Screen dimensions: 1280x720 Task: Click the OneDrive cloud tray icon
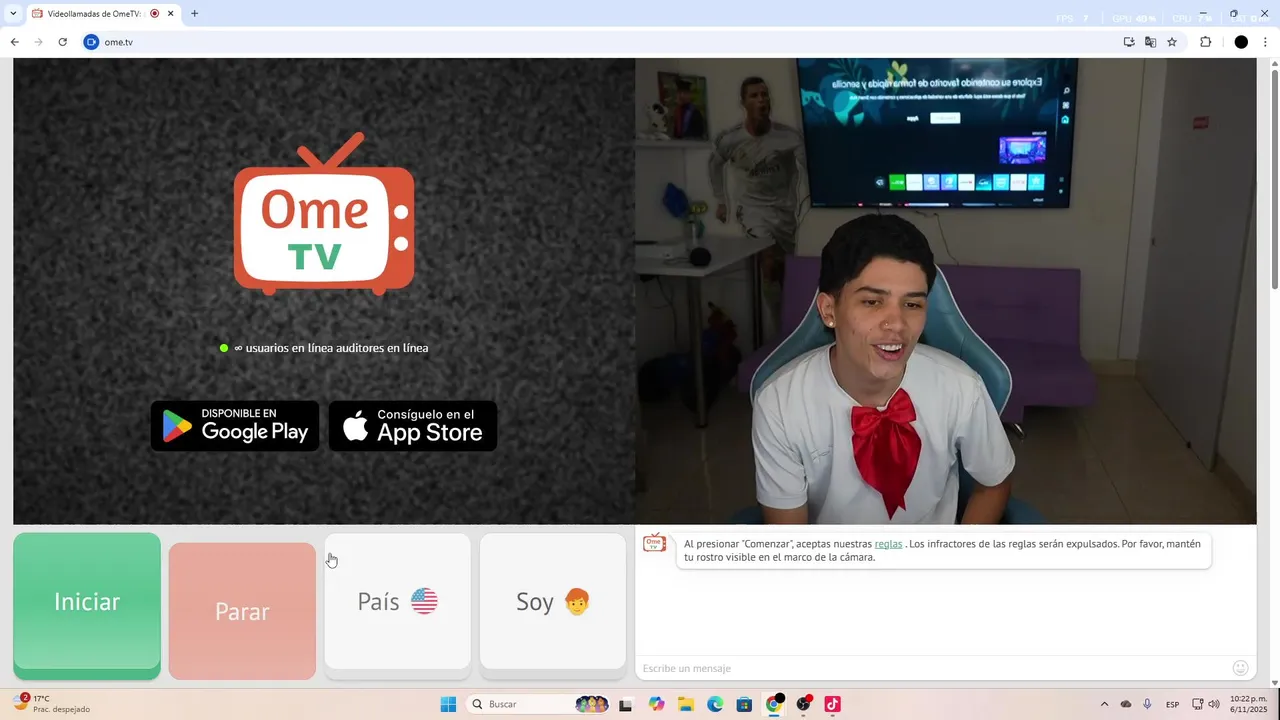[x=1126, y=704]
